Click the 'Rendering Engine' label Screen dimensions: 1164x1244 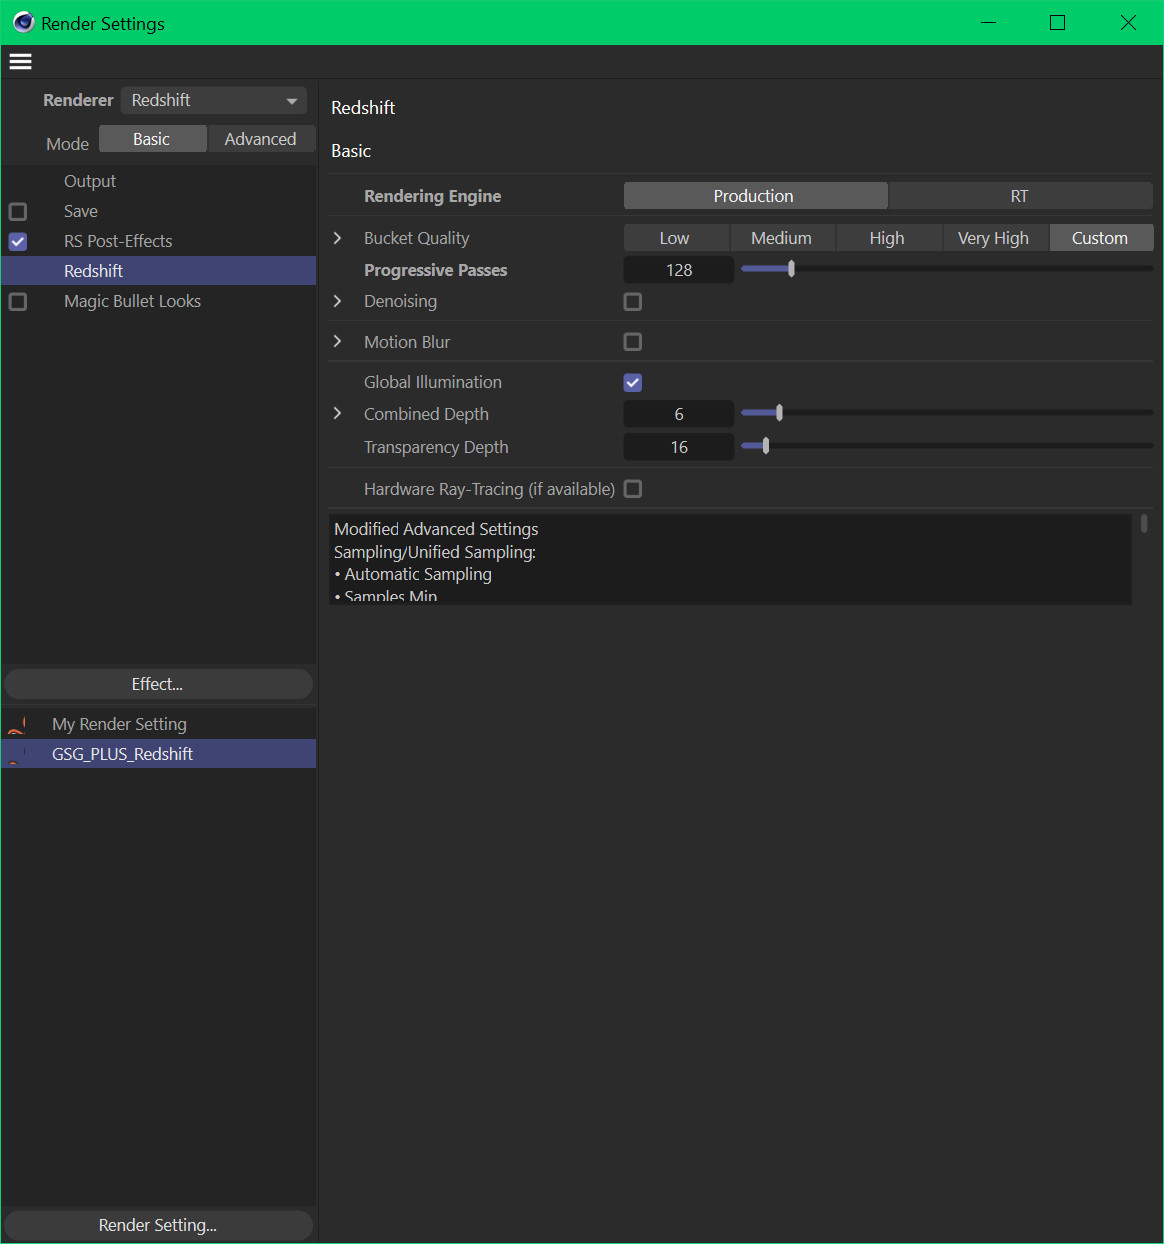(x=433, y=196)
